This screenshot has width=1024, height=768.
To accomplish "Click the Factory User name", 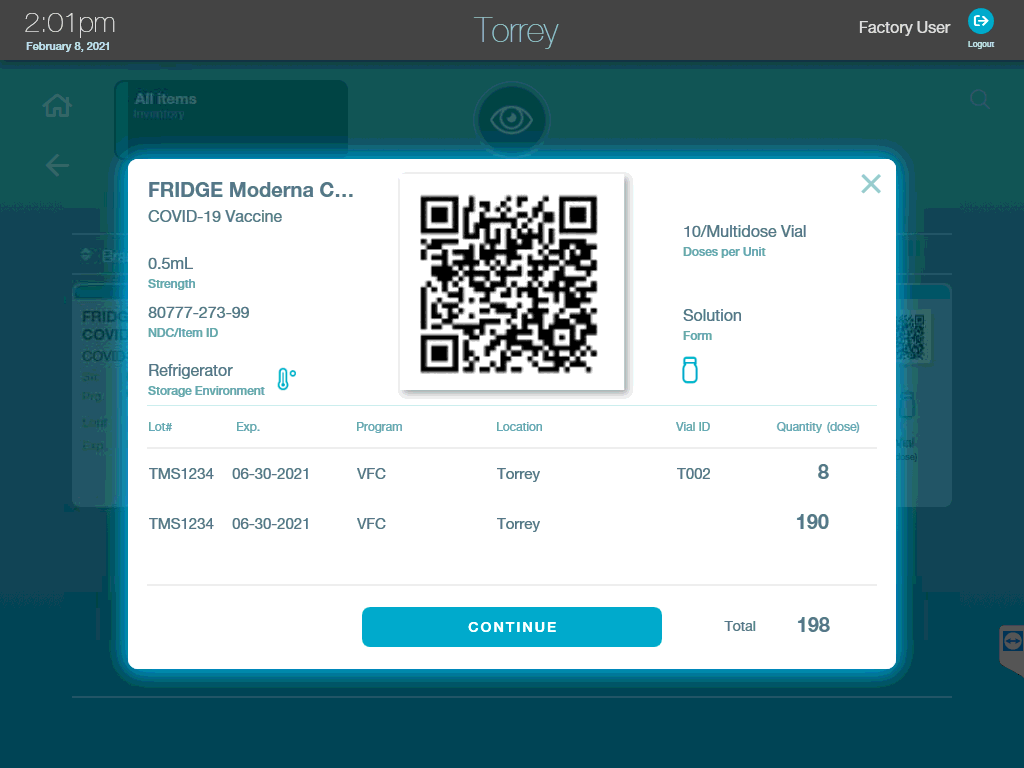I will 904,27.
